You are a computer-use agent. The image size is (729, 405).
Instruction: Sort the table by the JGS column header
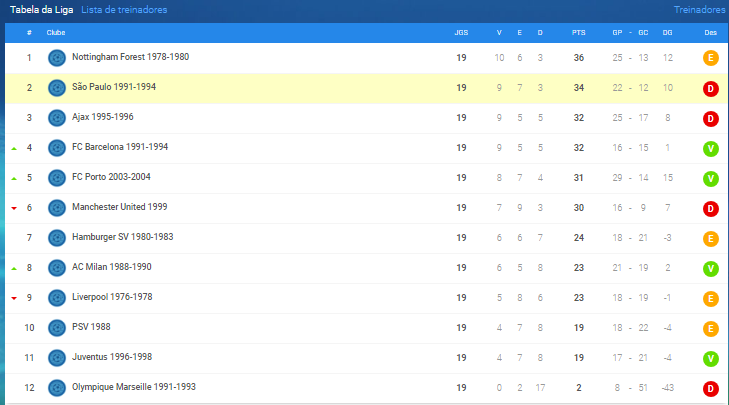(x=461, y=33)
